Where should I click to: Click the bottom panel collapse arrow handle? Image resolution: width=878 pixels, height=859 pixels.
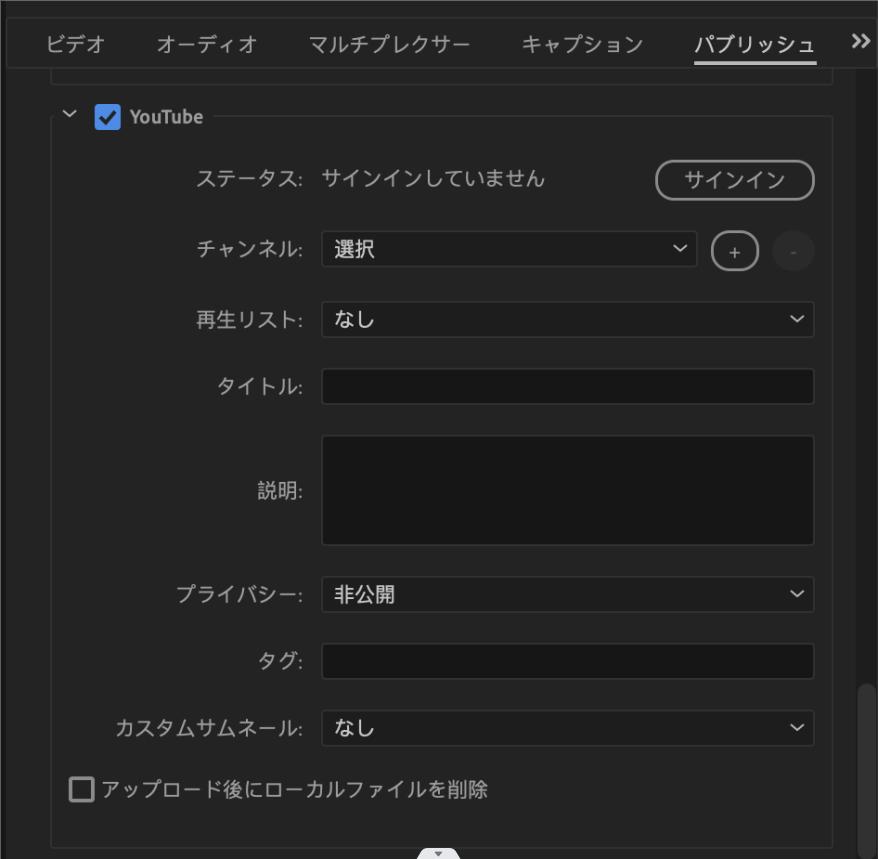pos(438,853)
